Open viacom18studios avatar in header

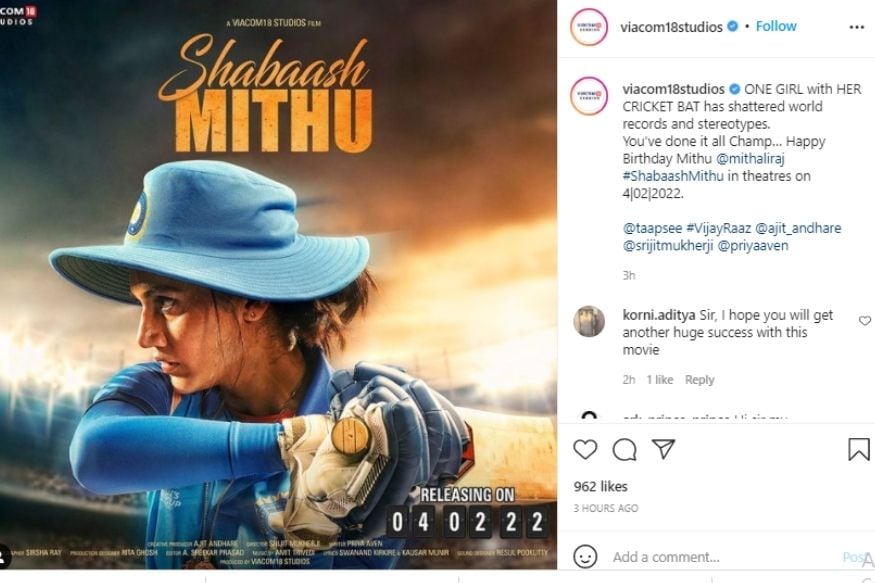click(x=589, y=27)
